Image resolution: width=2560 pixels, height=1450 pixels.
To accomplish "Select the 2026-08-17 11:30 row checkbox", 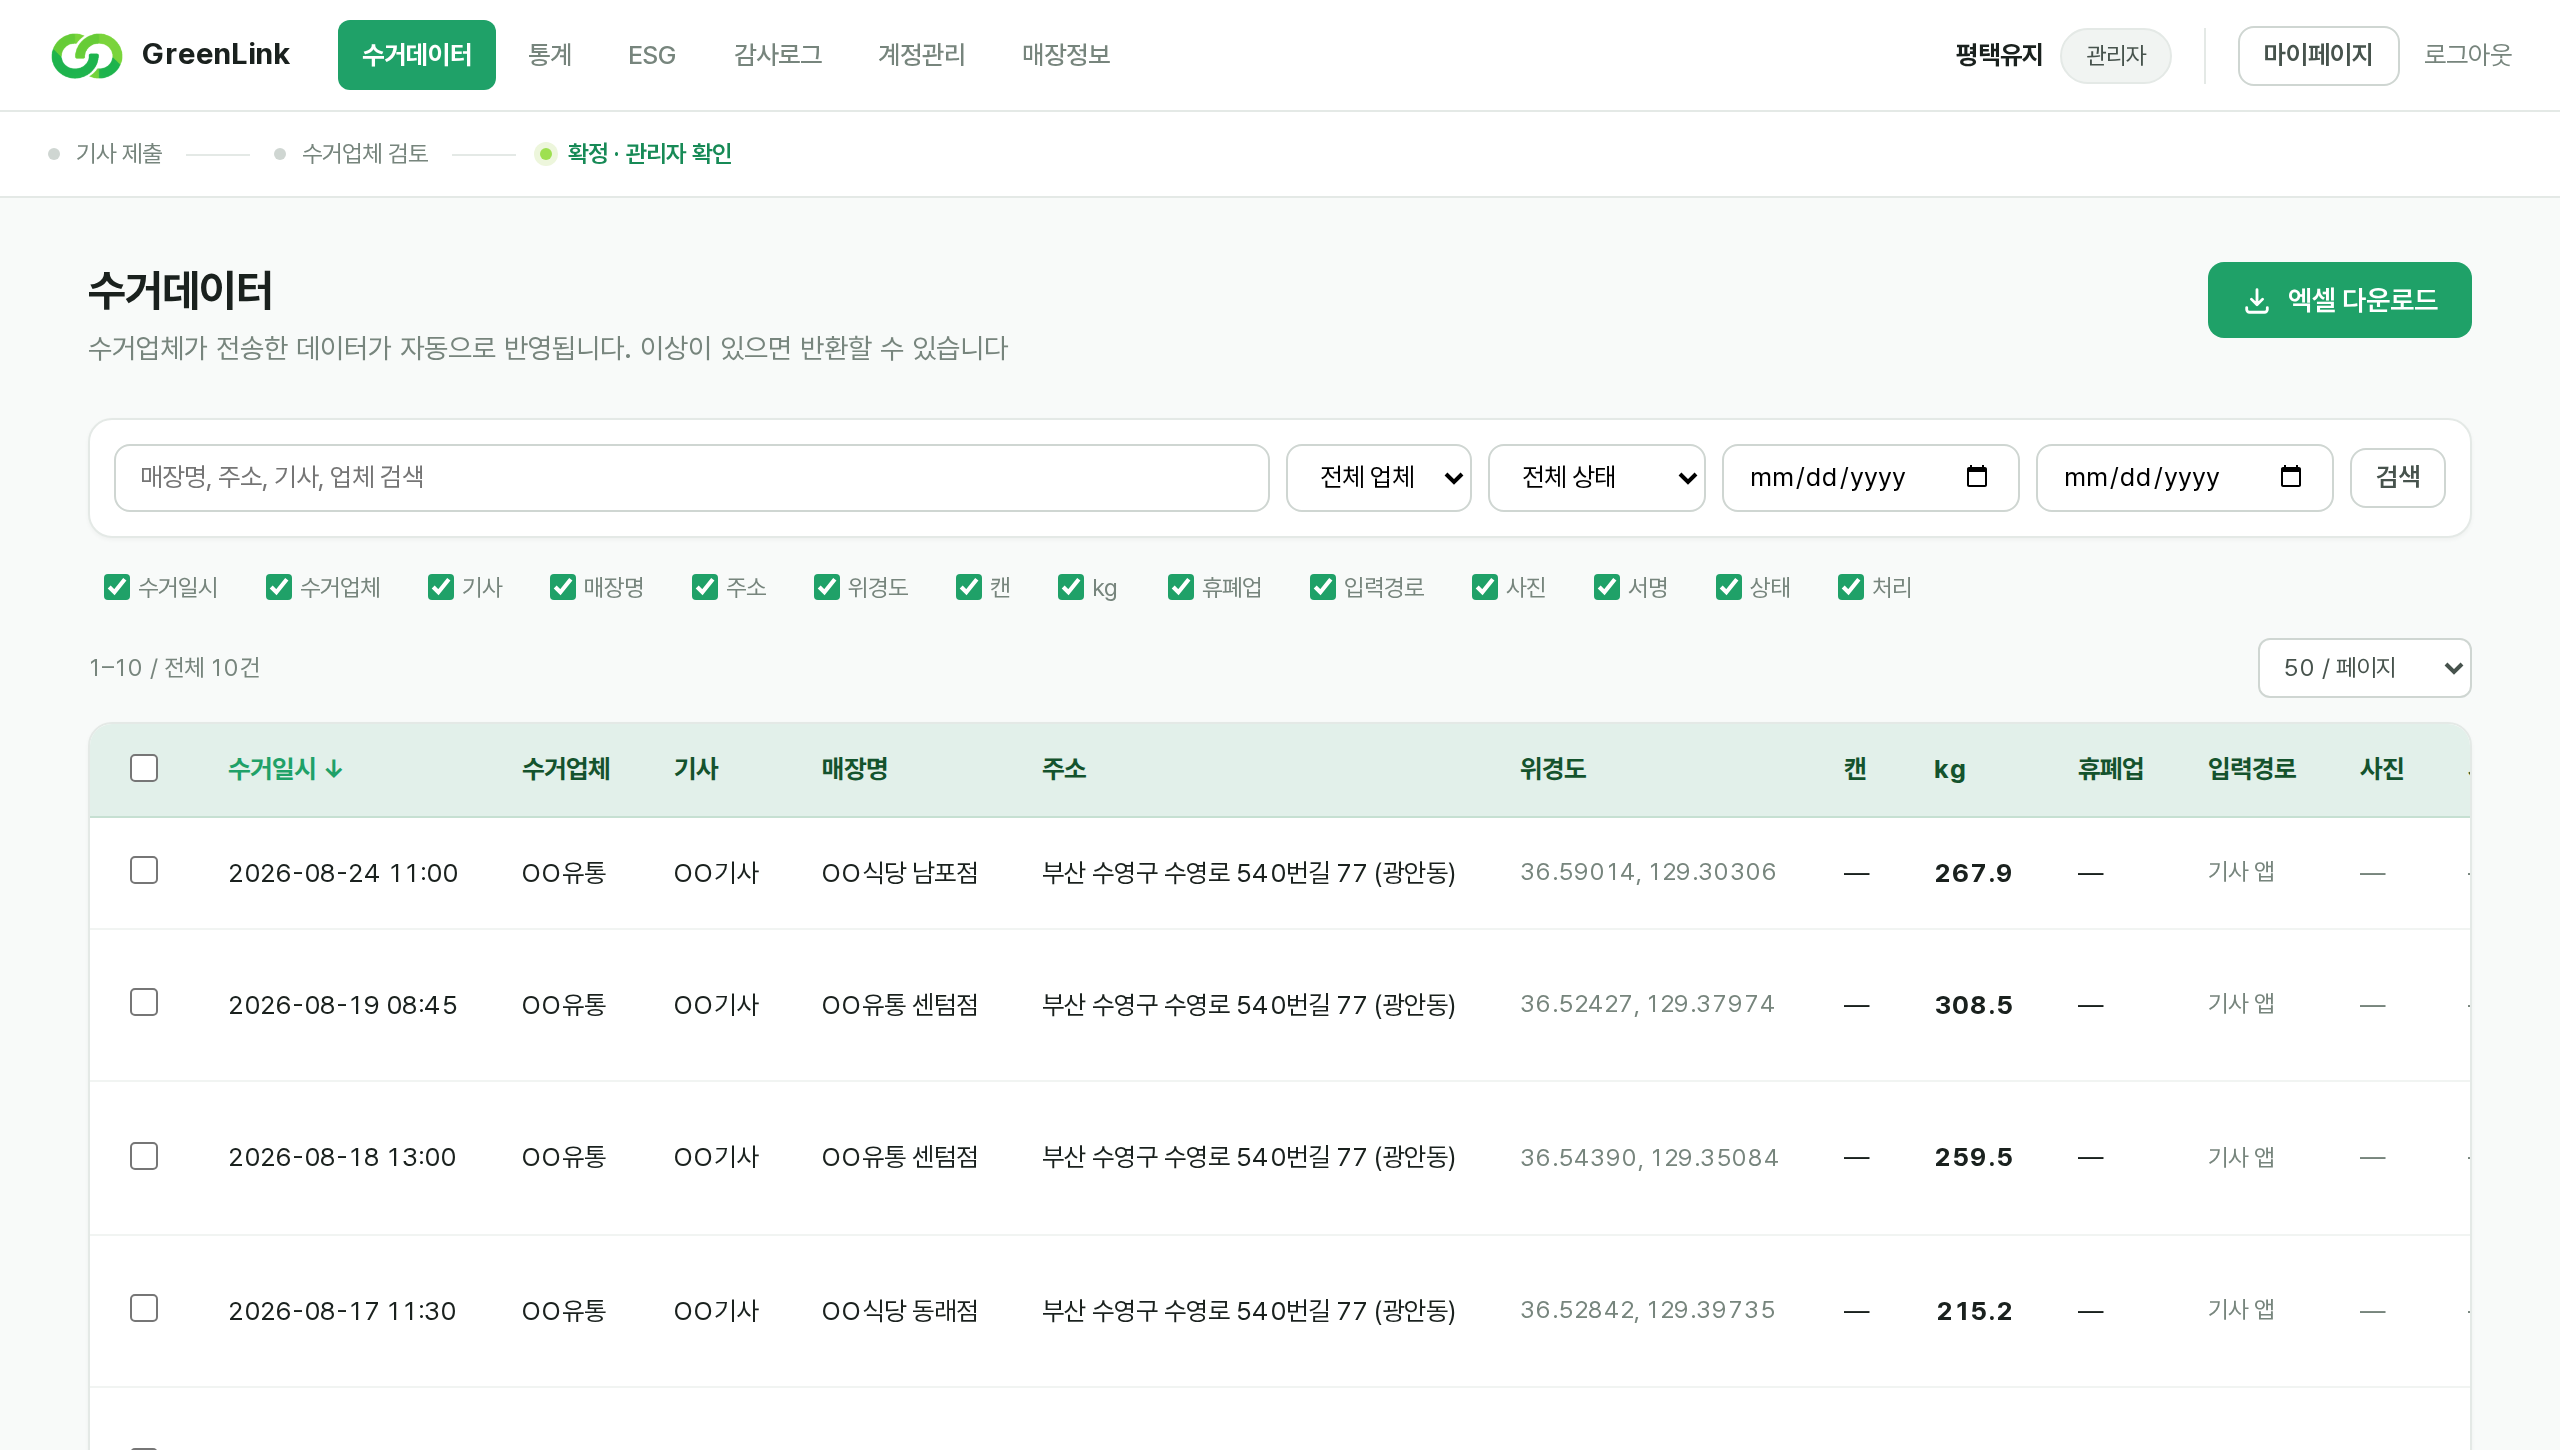I will tap(144, 1308).
